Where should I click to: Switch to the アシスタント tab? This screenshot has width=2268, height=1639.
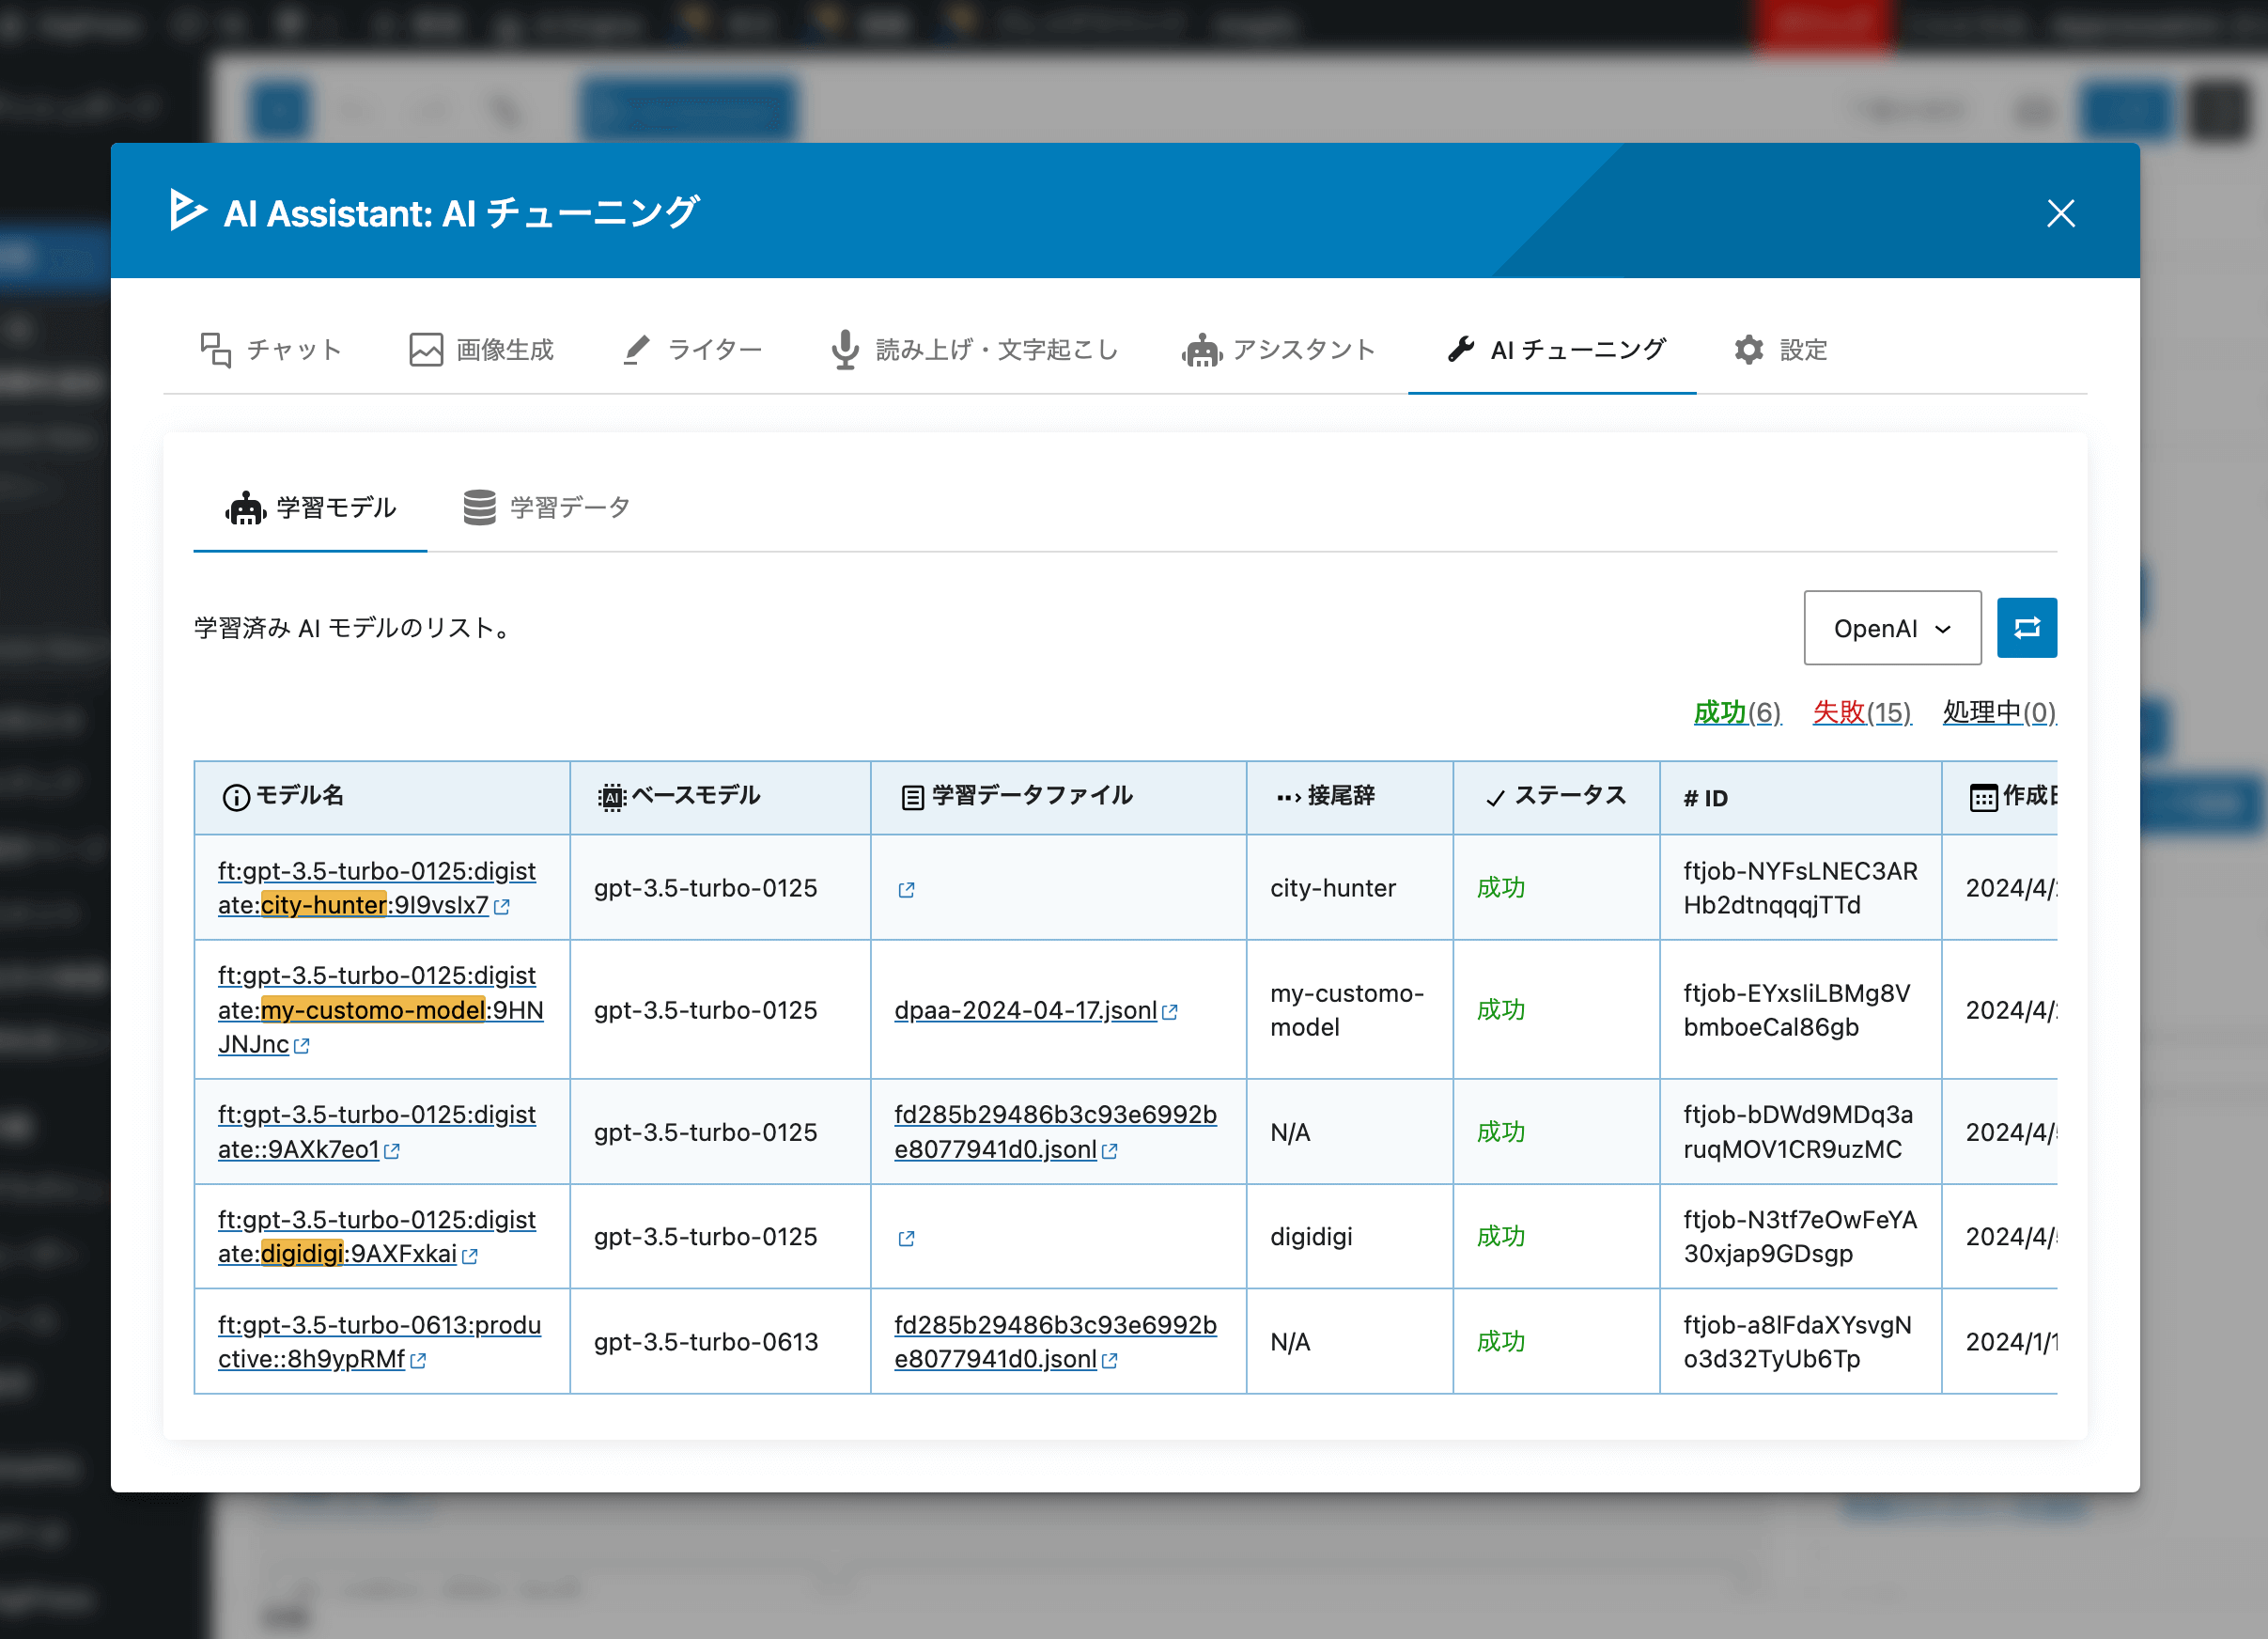click(x=1278, y=350)
